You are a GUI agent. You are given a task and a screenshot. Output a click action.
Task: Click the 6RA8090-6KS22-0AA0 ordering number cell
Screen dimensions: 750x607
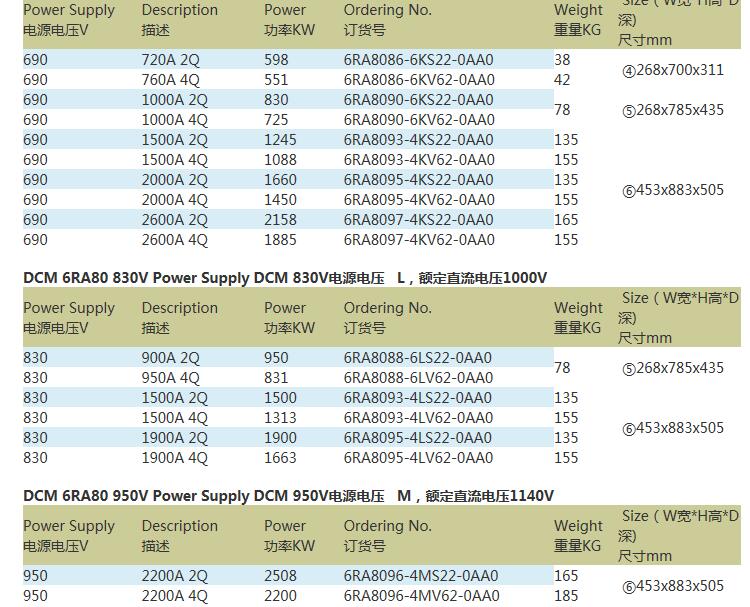pyautogui.click(x=418, y=100)
